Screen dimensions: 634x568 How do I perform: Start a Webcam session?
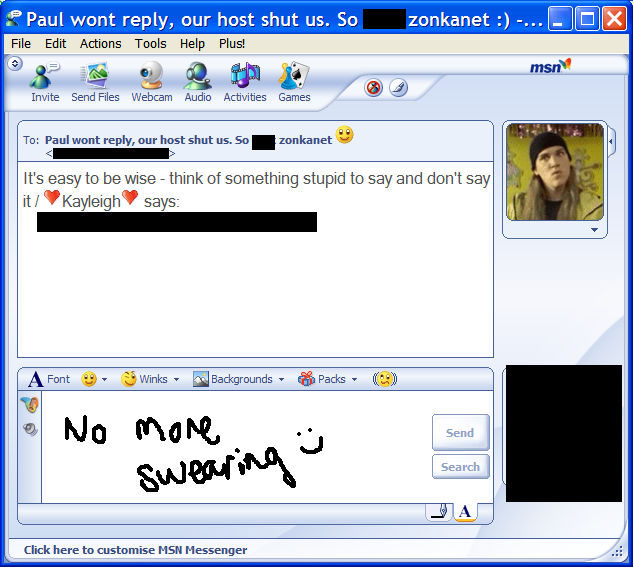(152, 82)
